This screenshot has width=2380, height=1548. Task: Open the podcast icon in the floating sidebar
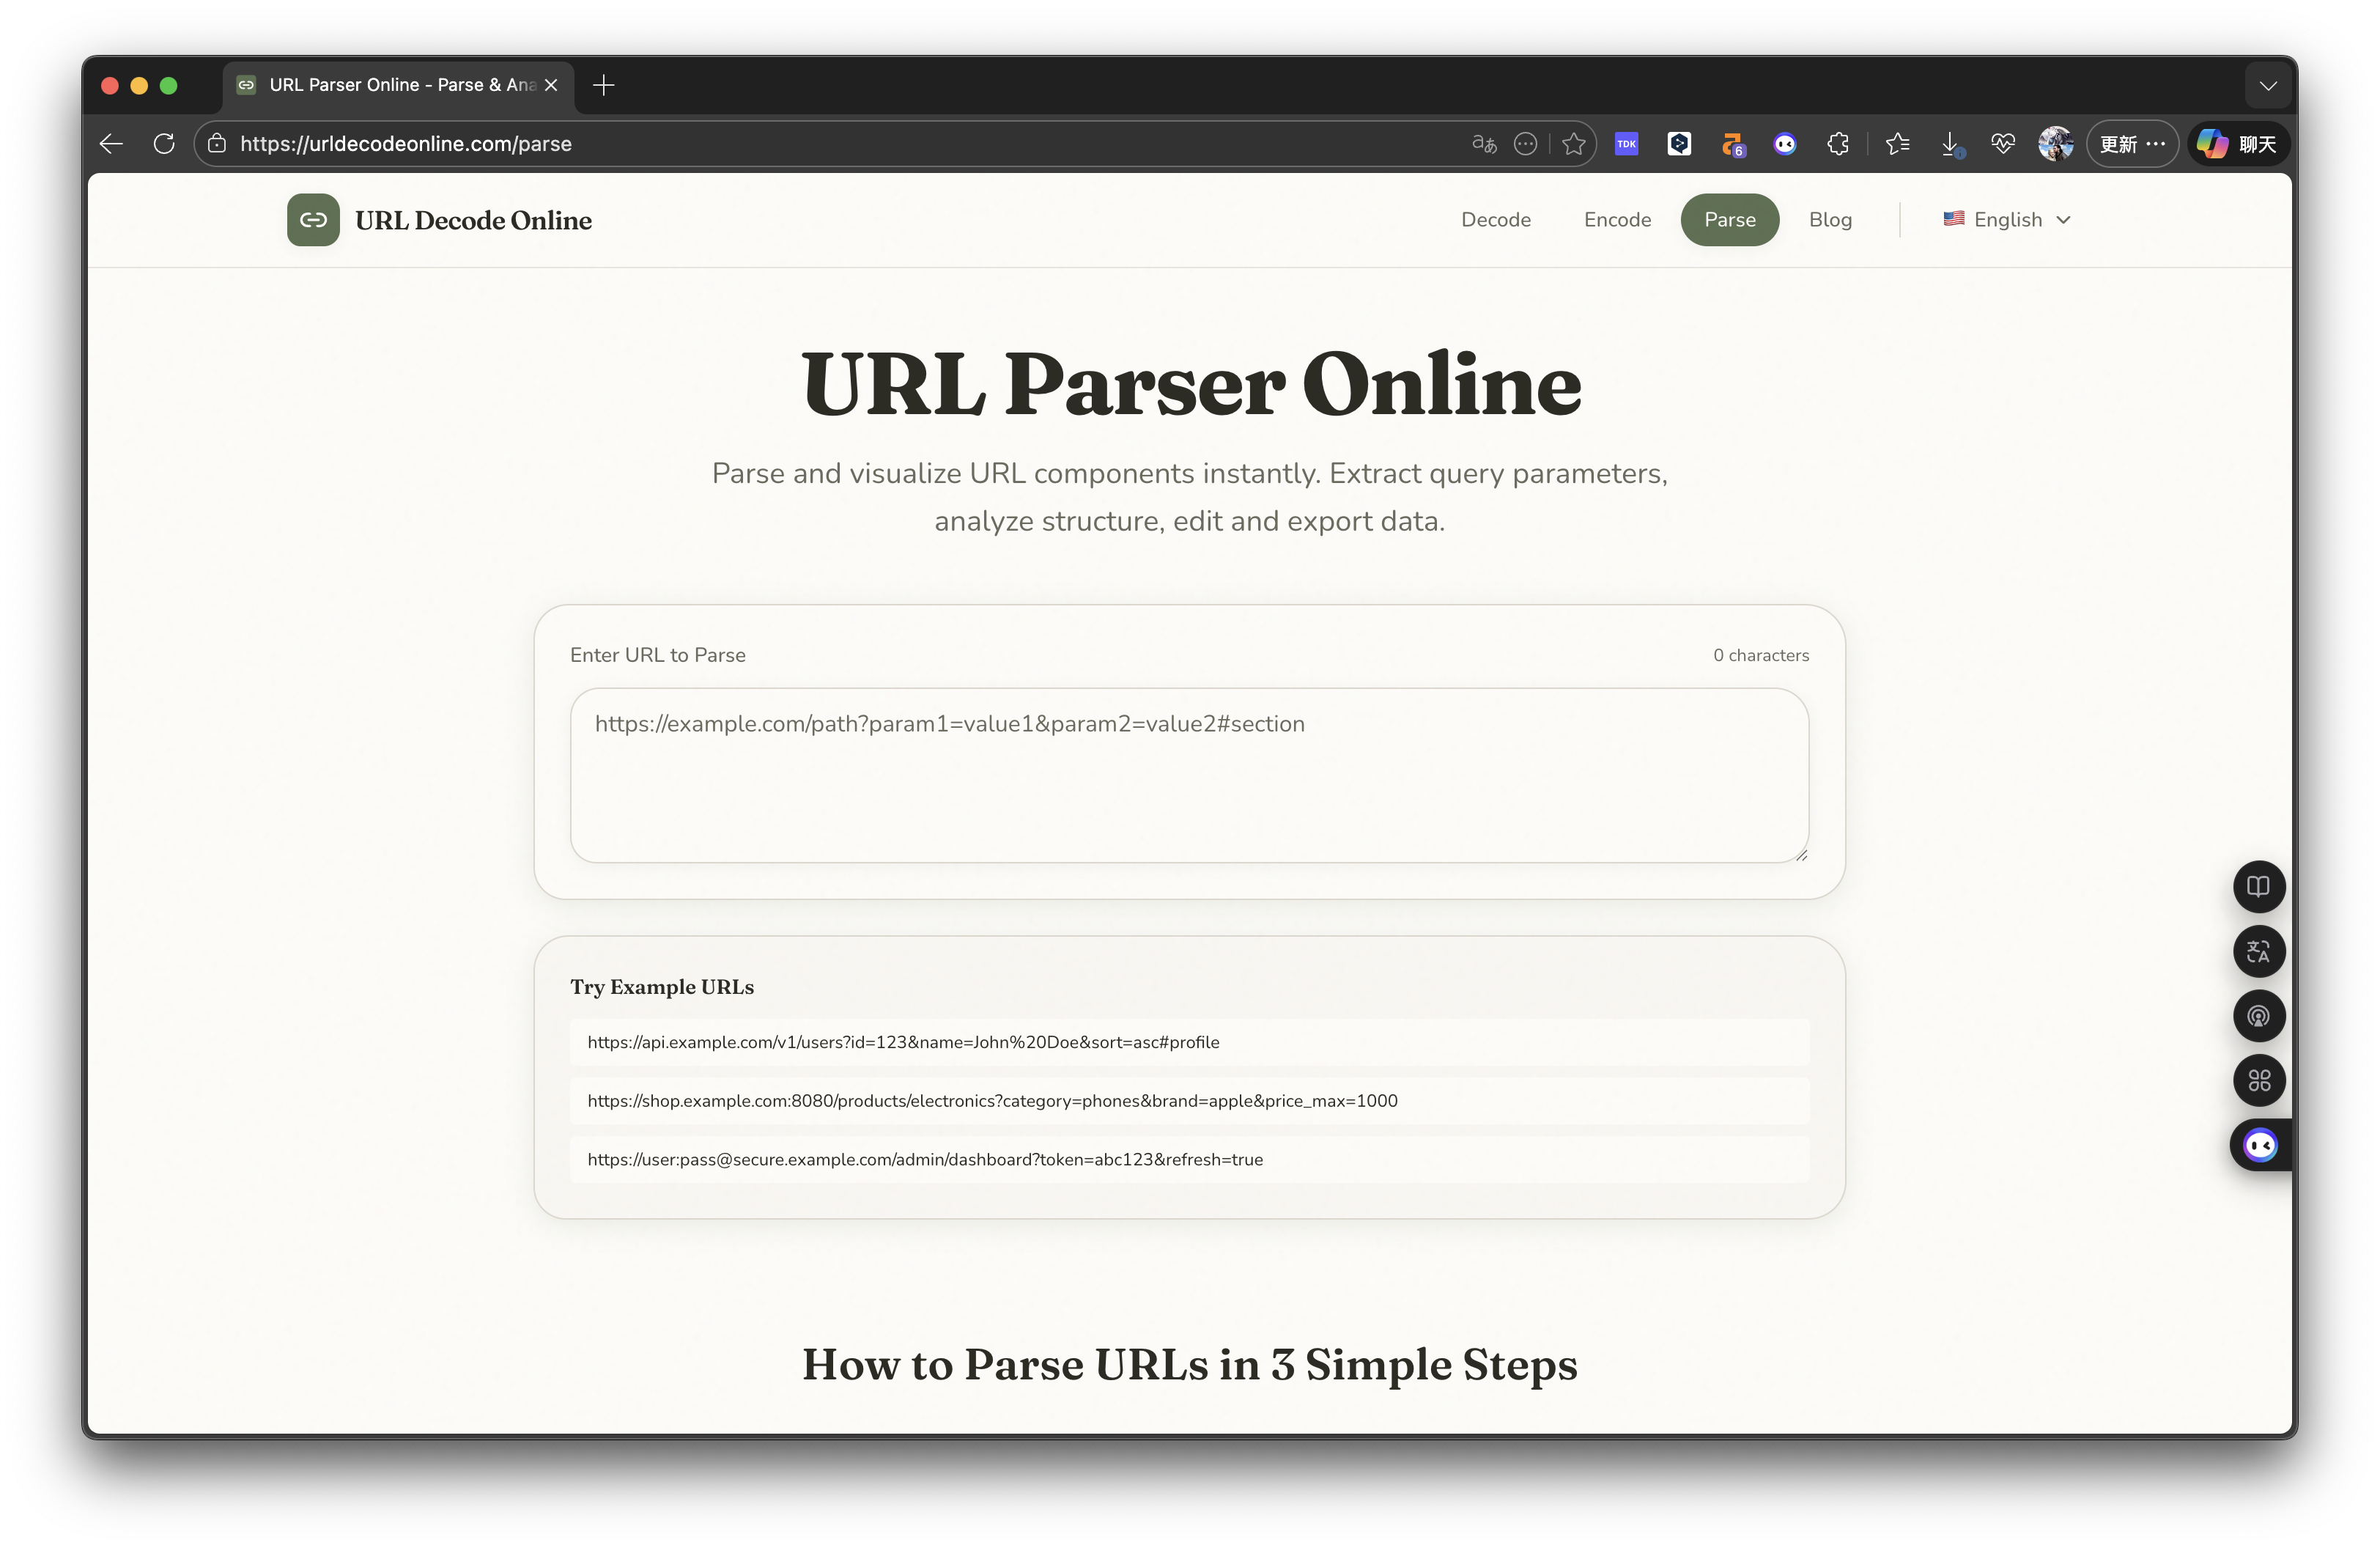(2259, 1016)
